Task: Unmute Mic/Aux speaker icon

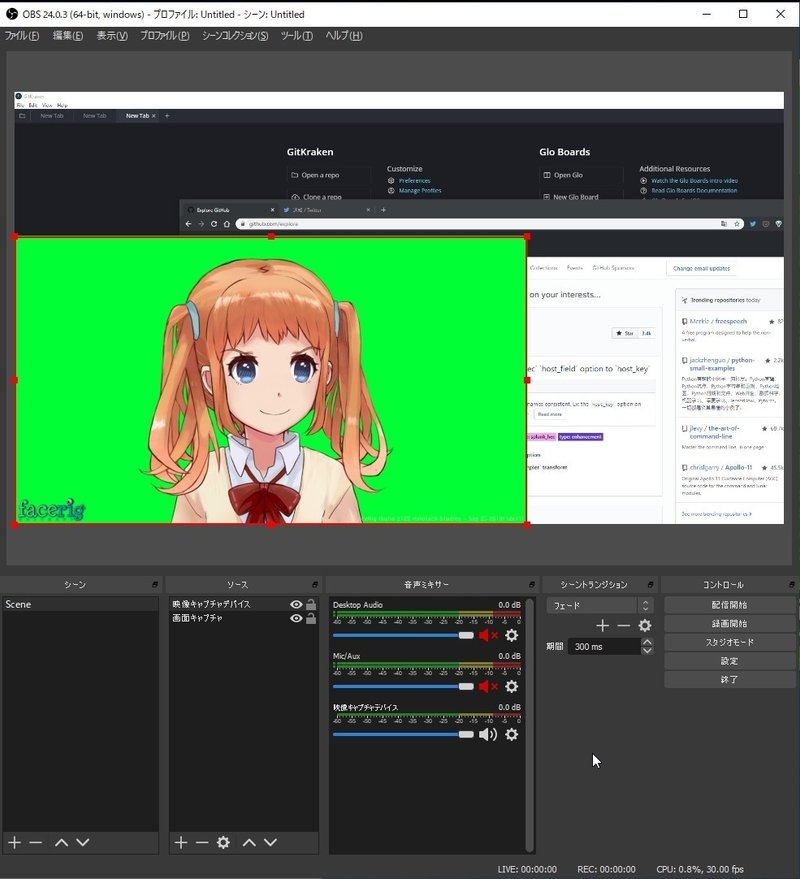Action: [488, 686]
